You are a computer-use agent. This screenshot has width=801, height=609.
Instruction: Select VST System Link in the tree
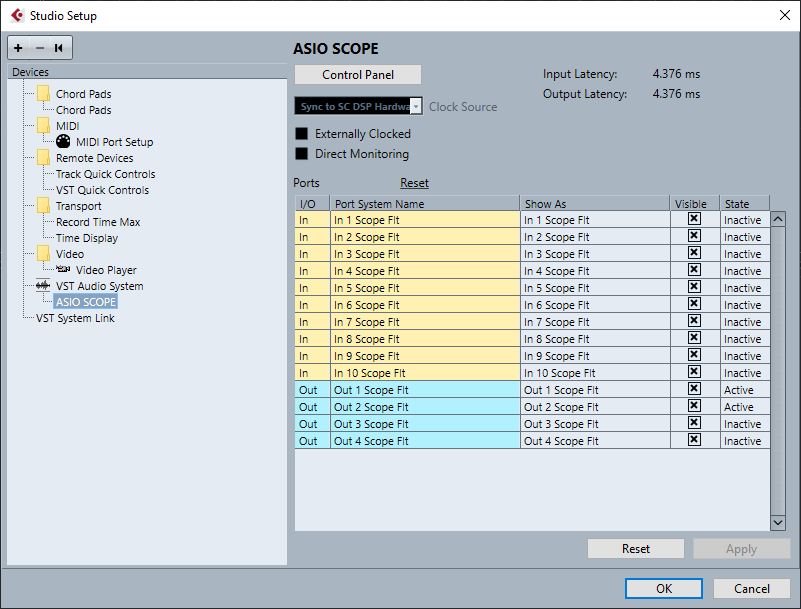coord(75,318)
